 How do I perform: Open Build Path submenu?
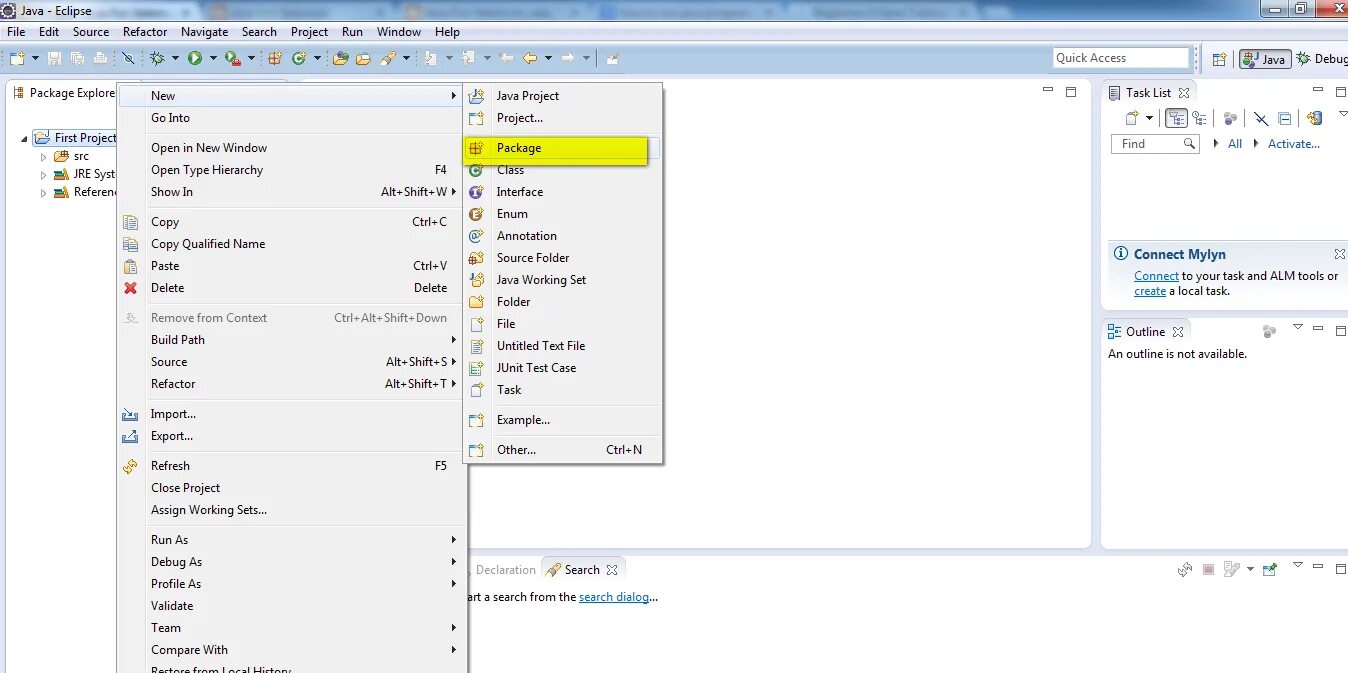[x=290, y=340]
